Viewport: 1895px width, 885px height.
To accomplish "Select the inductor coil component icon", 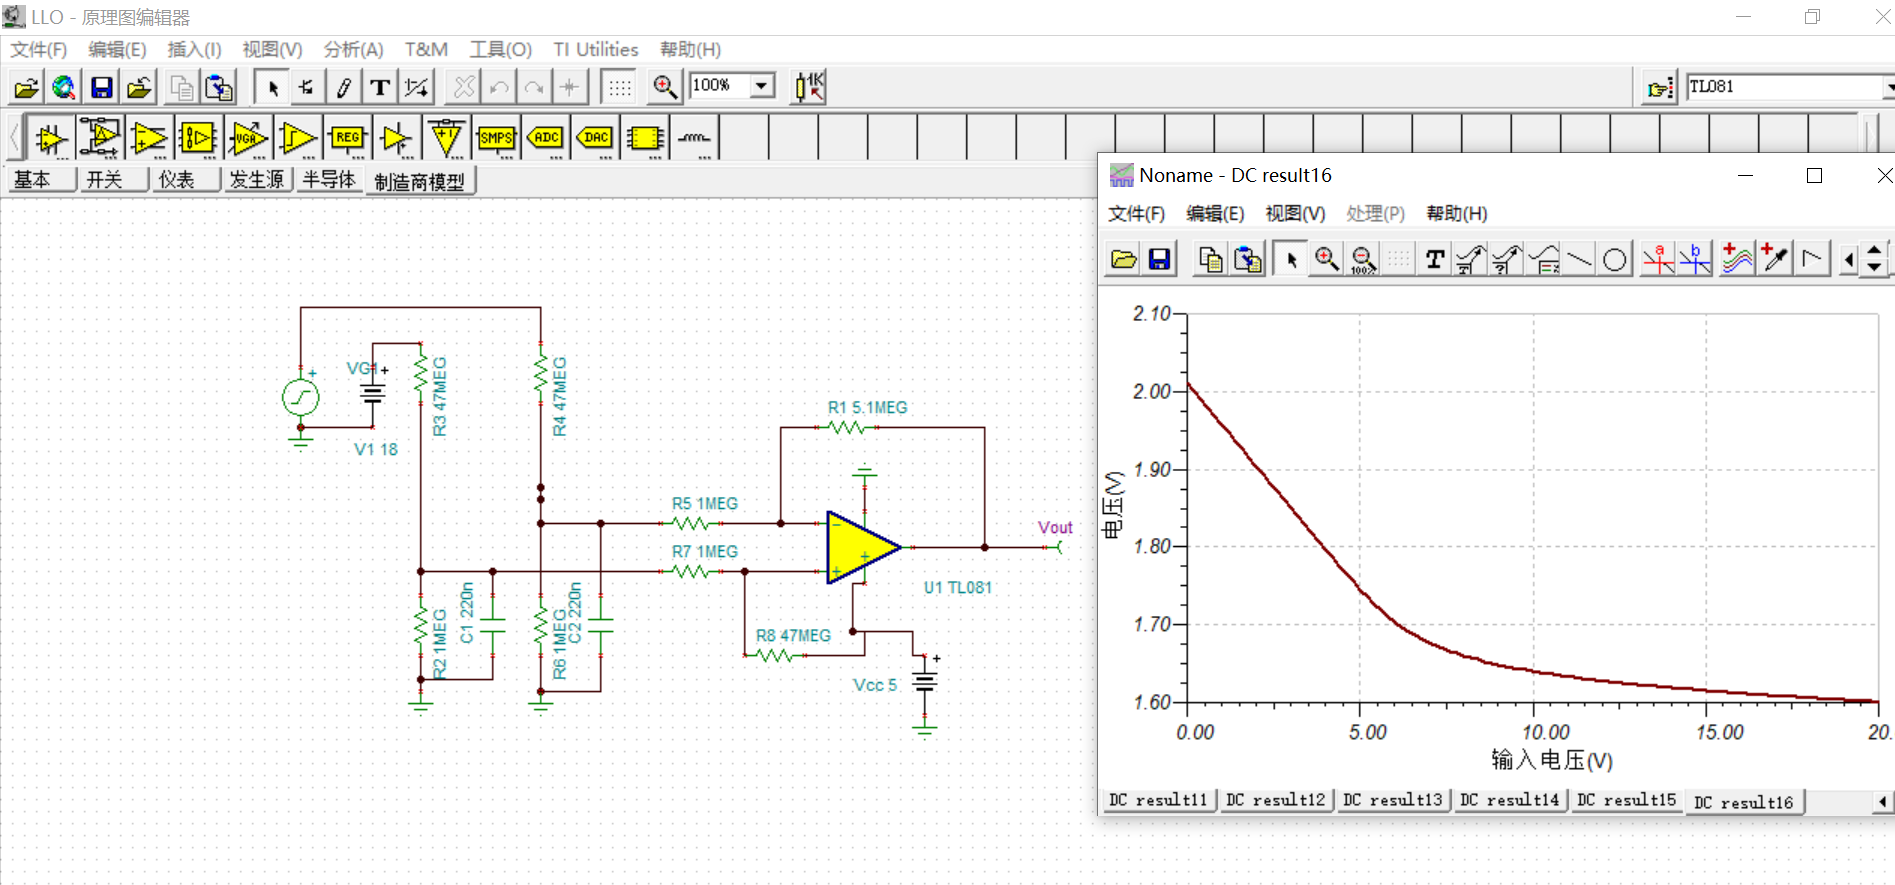I will (x=695, y=138).
